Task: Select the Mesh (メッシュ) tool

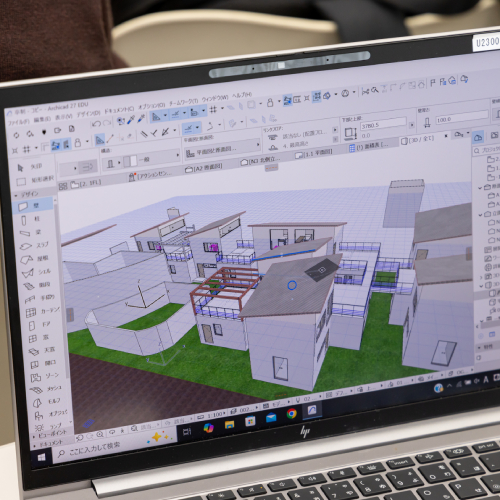Action: tap(46, 389)
